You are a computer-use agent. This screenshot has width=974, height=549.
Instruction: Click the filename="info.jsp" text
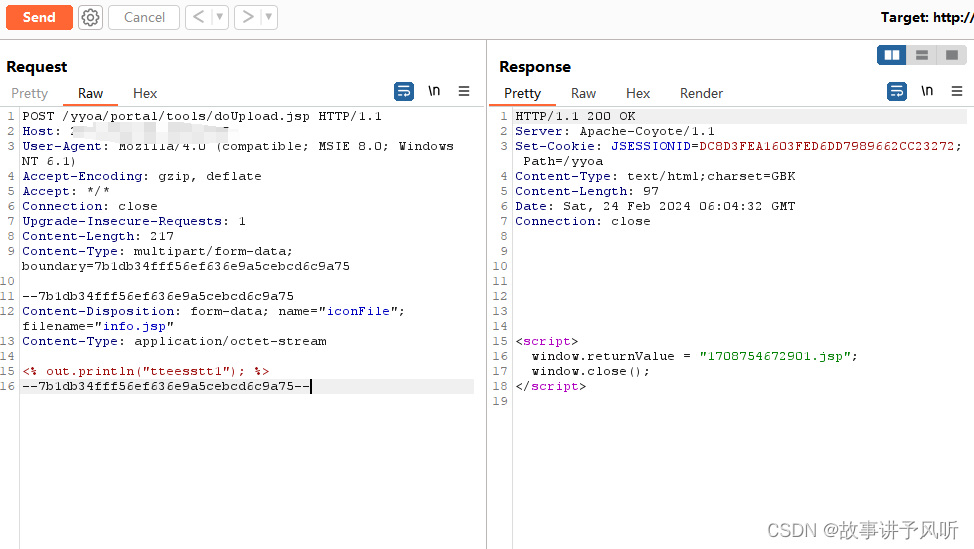pyautogui.click(x=98, y=326)
